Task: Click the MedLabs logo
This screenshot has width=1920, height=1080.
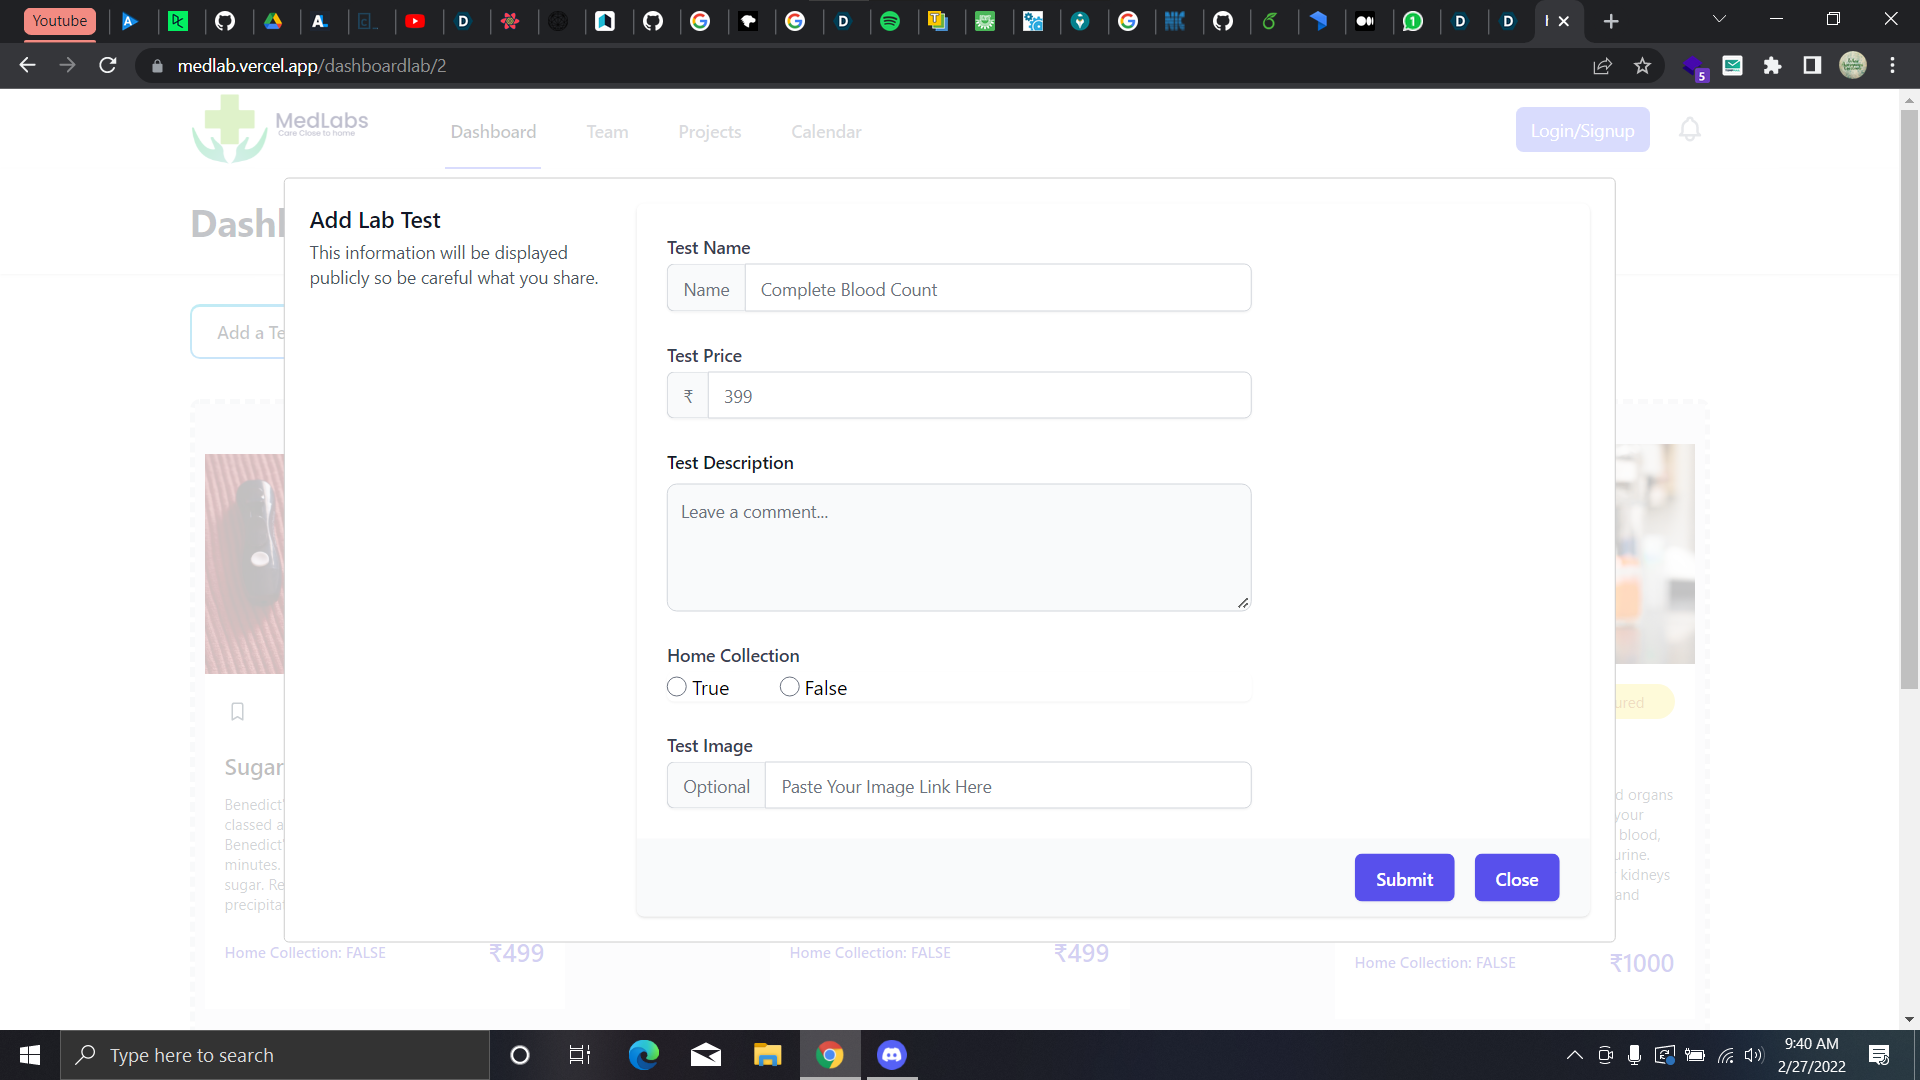Action: pos(281,128)
